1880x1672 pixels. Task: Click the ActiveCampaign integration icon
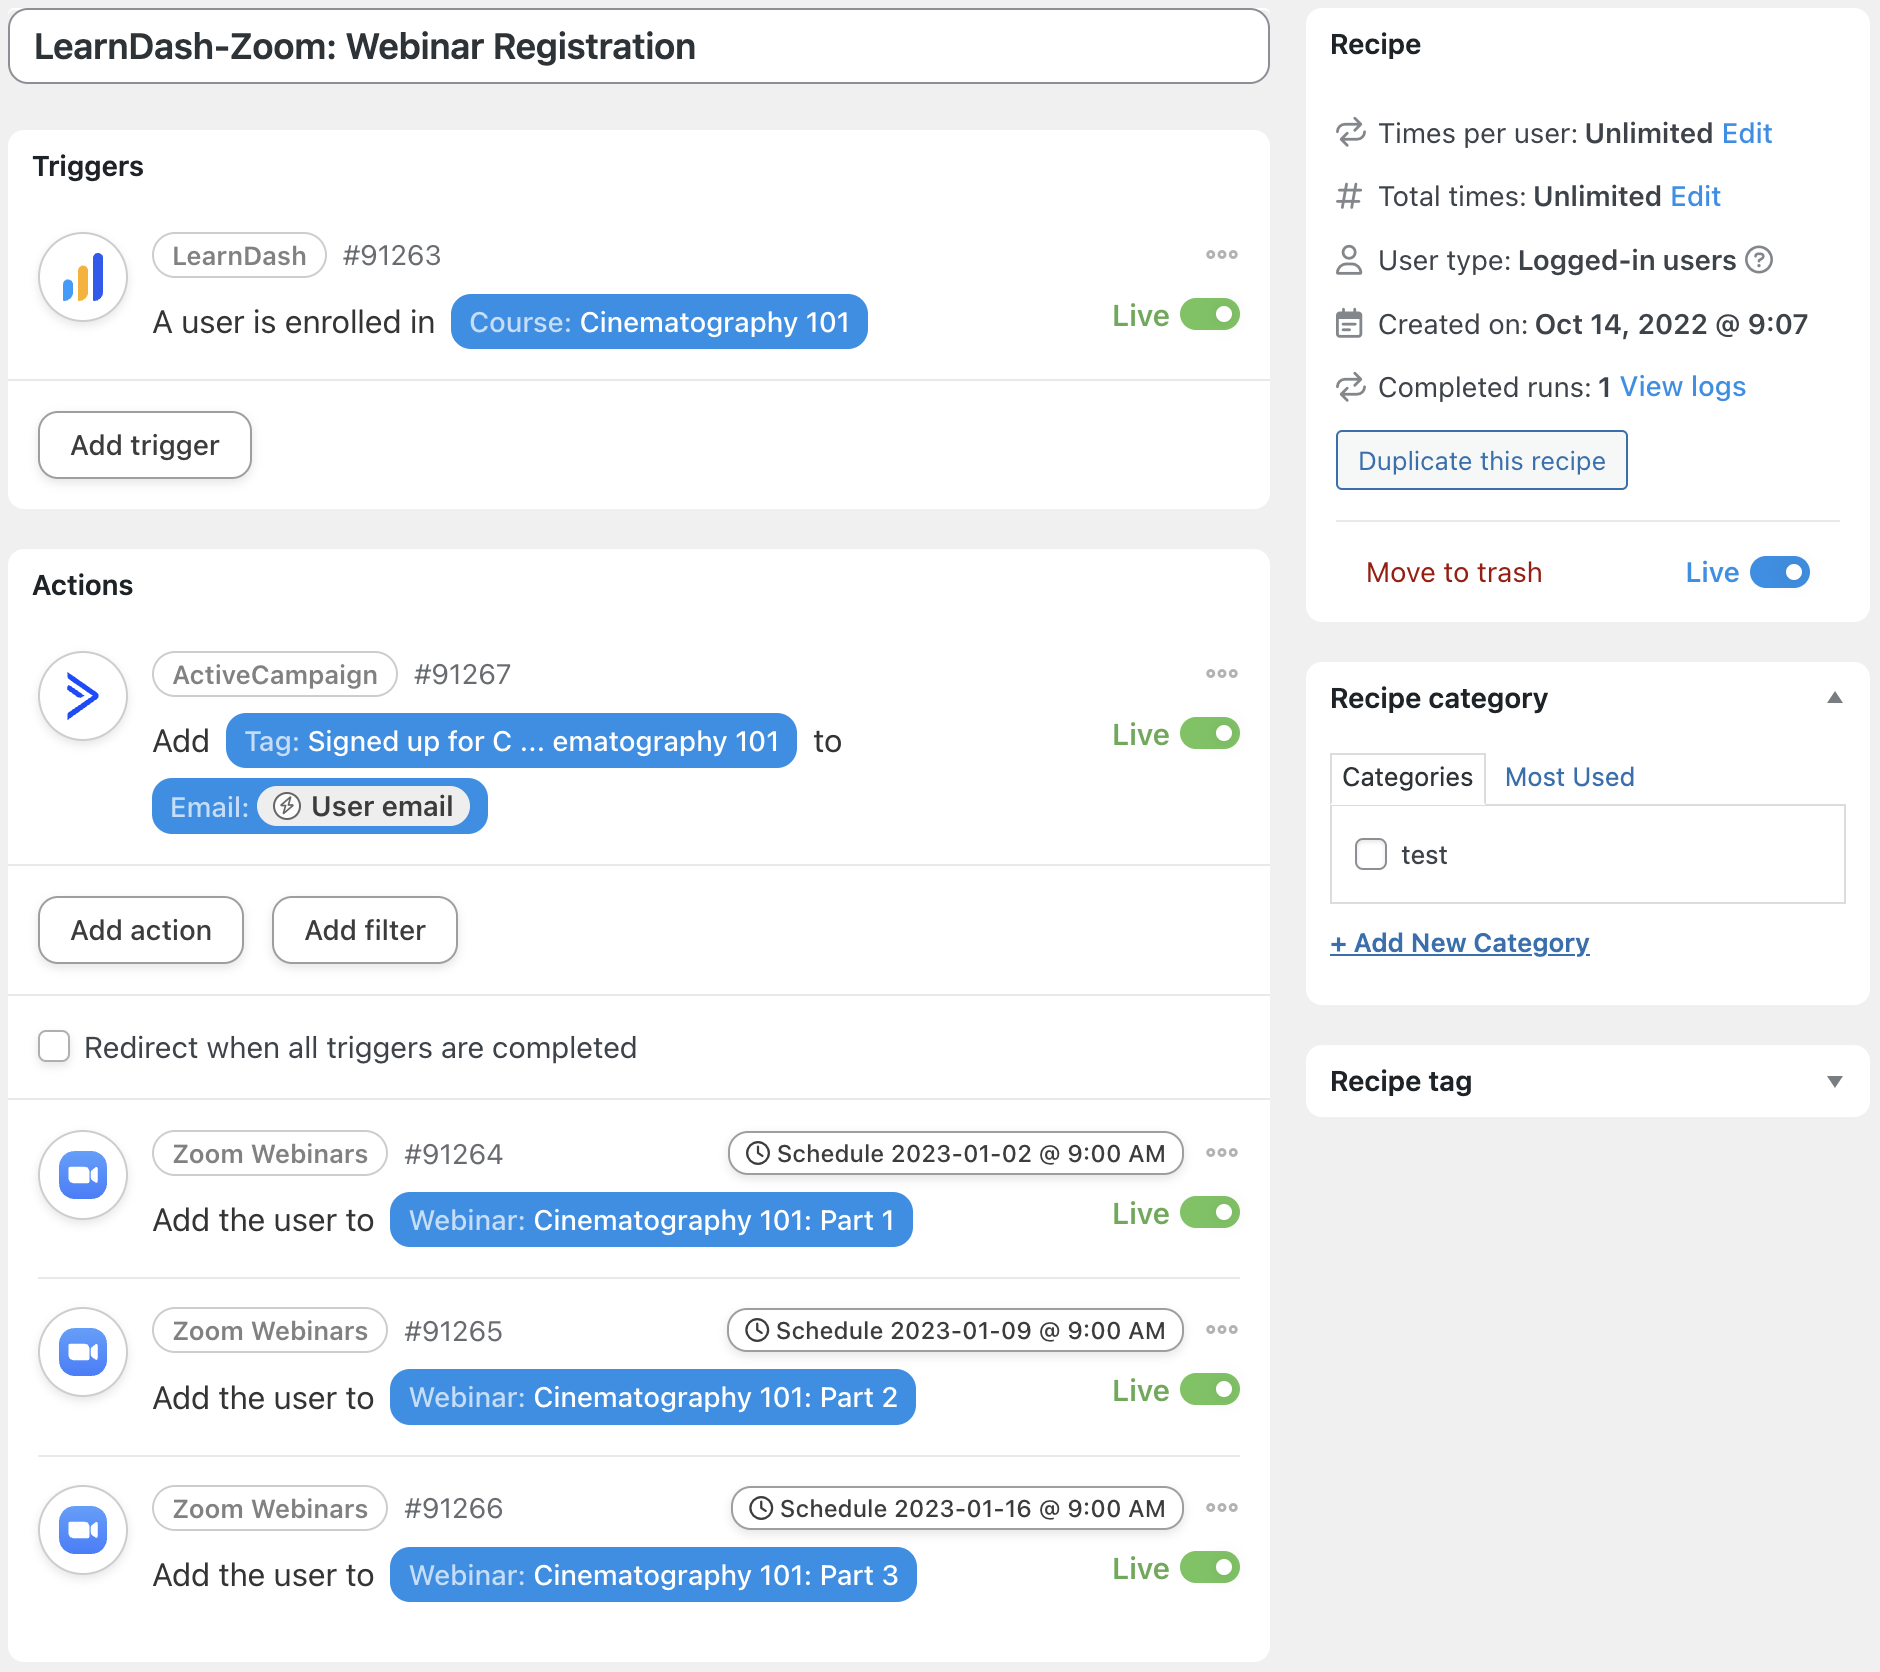pos(83,696)
